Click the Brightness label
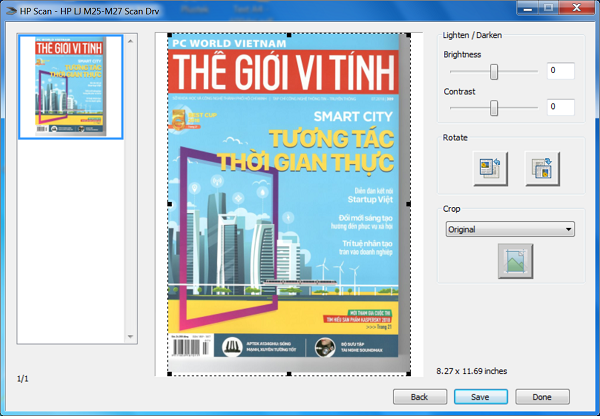The image size is (600, 419). point(462,54)
